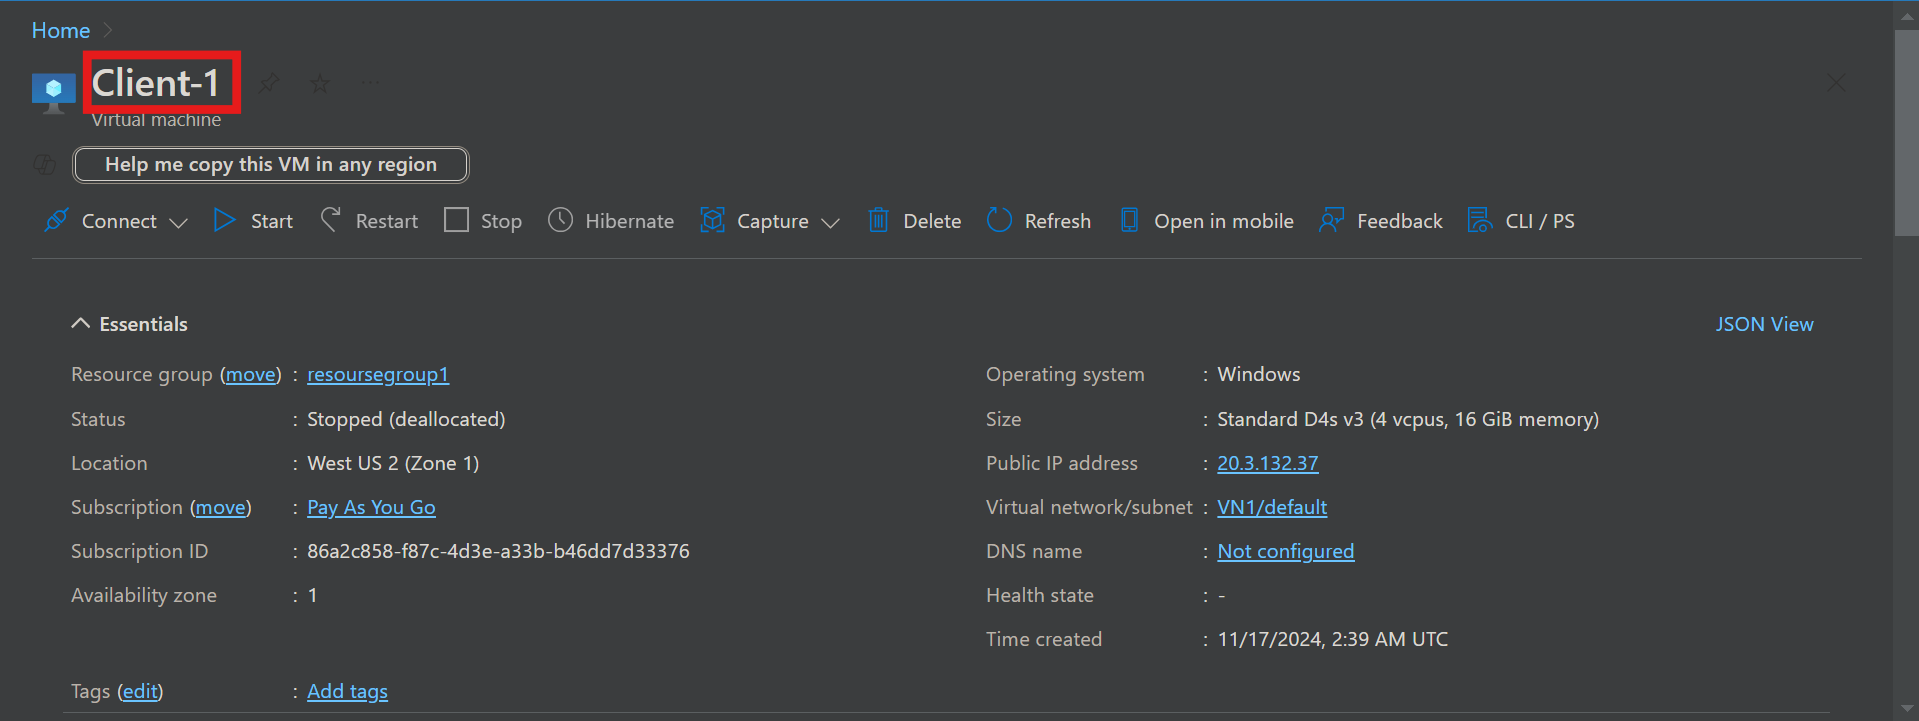
Task: Click the Refresh toolbar label
Action: 1058,221
